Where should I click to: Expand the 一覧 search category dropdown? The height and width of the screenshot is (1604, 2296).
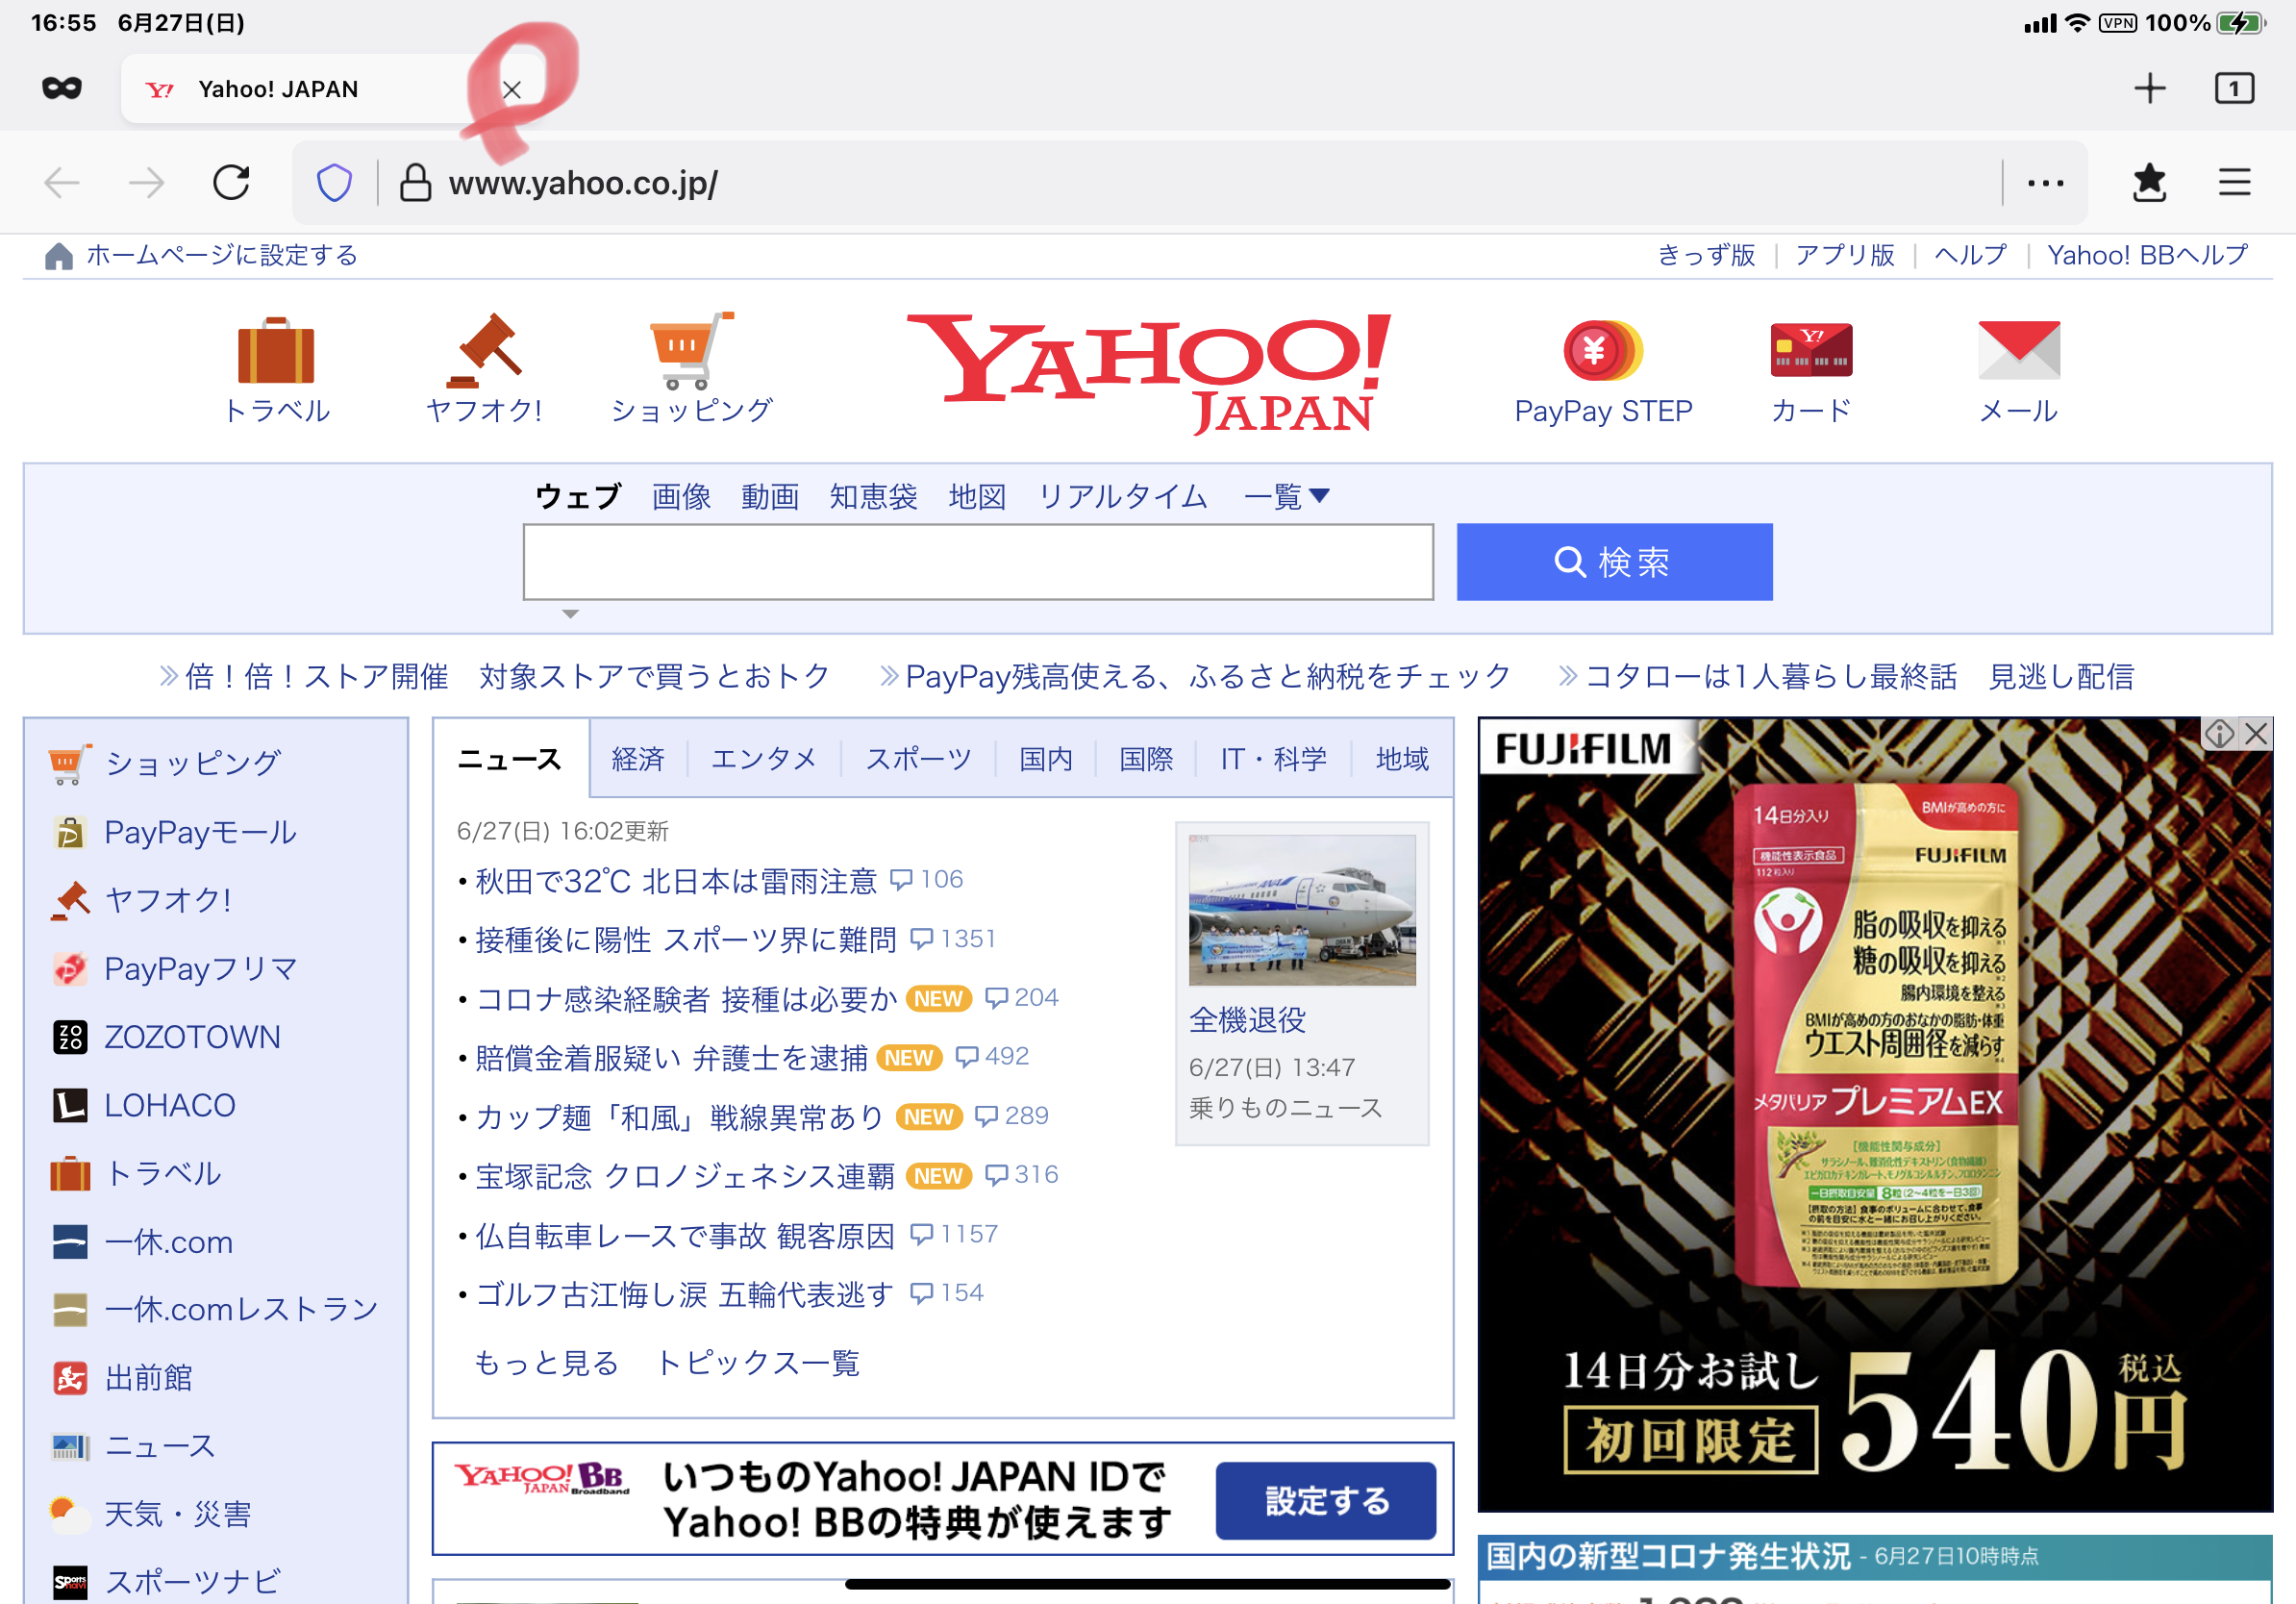tap(1286, 497)
